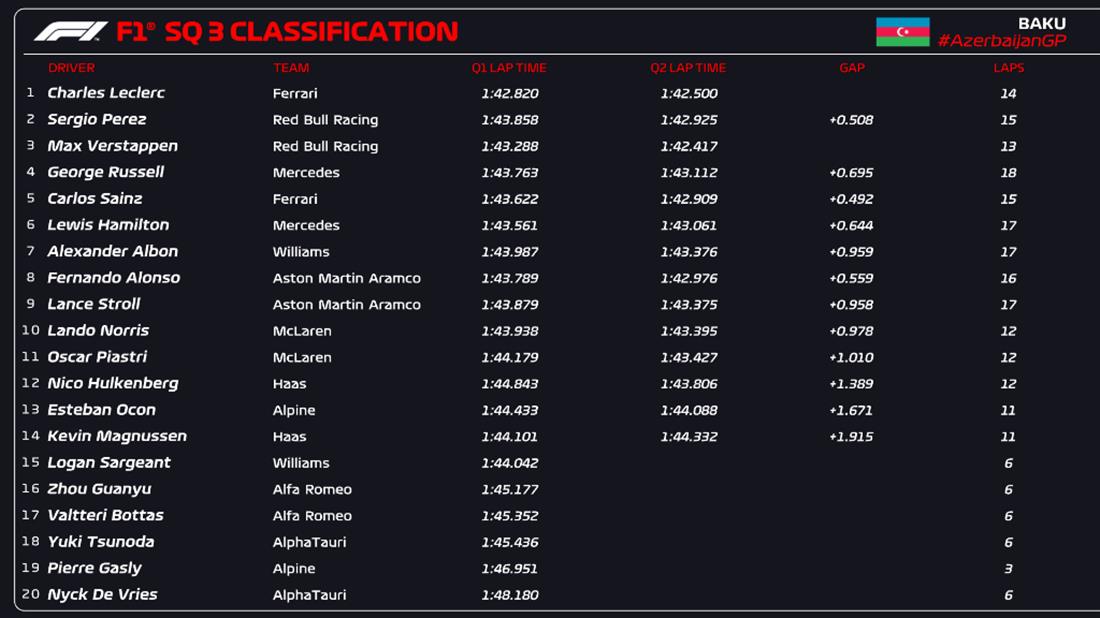
Task: Click Nyck De Vries in last place
Action: pyautogui.click(x=102, y=595)
